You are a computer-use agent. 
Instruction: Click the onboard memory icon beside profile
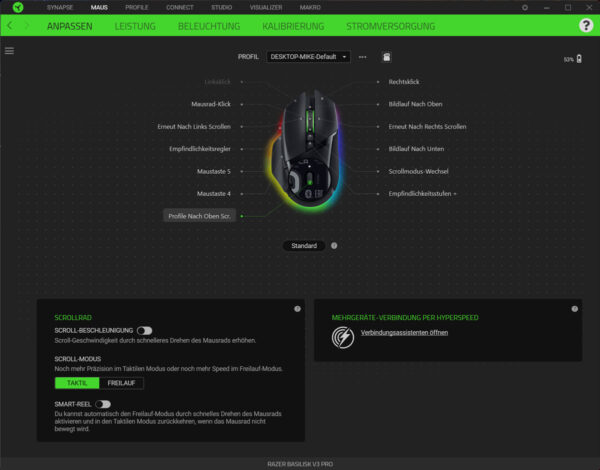386,57
